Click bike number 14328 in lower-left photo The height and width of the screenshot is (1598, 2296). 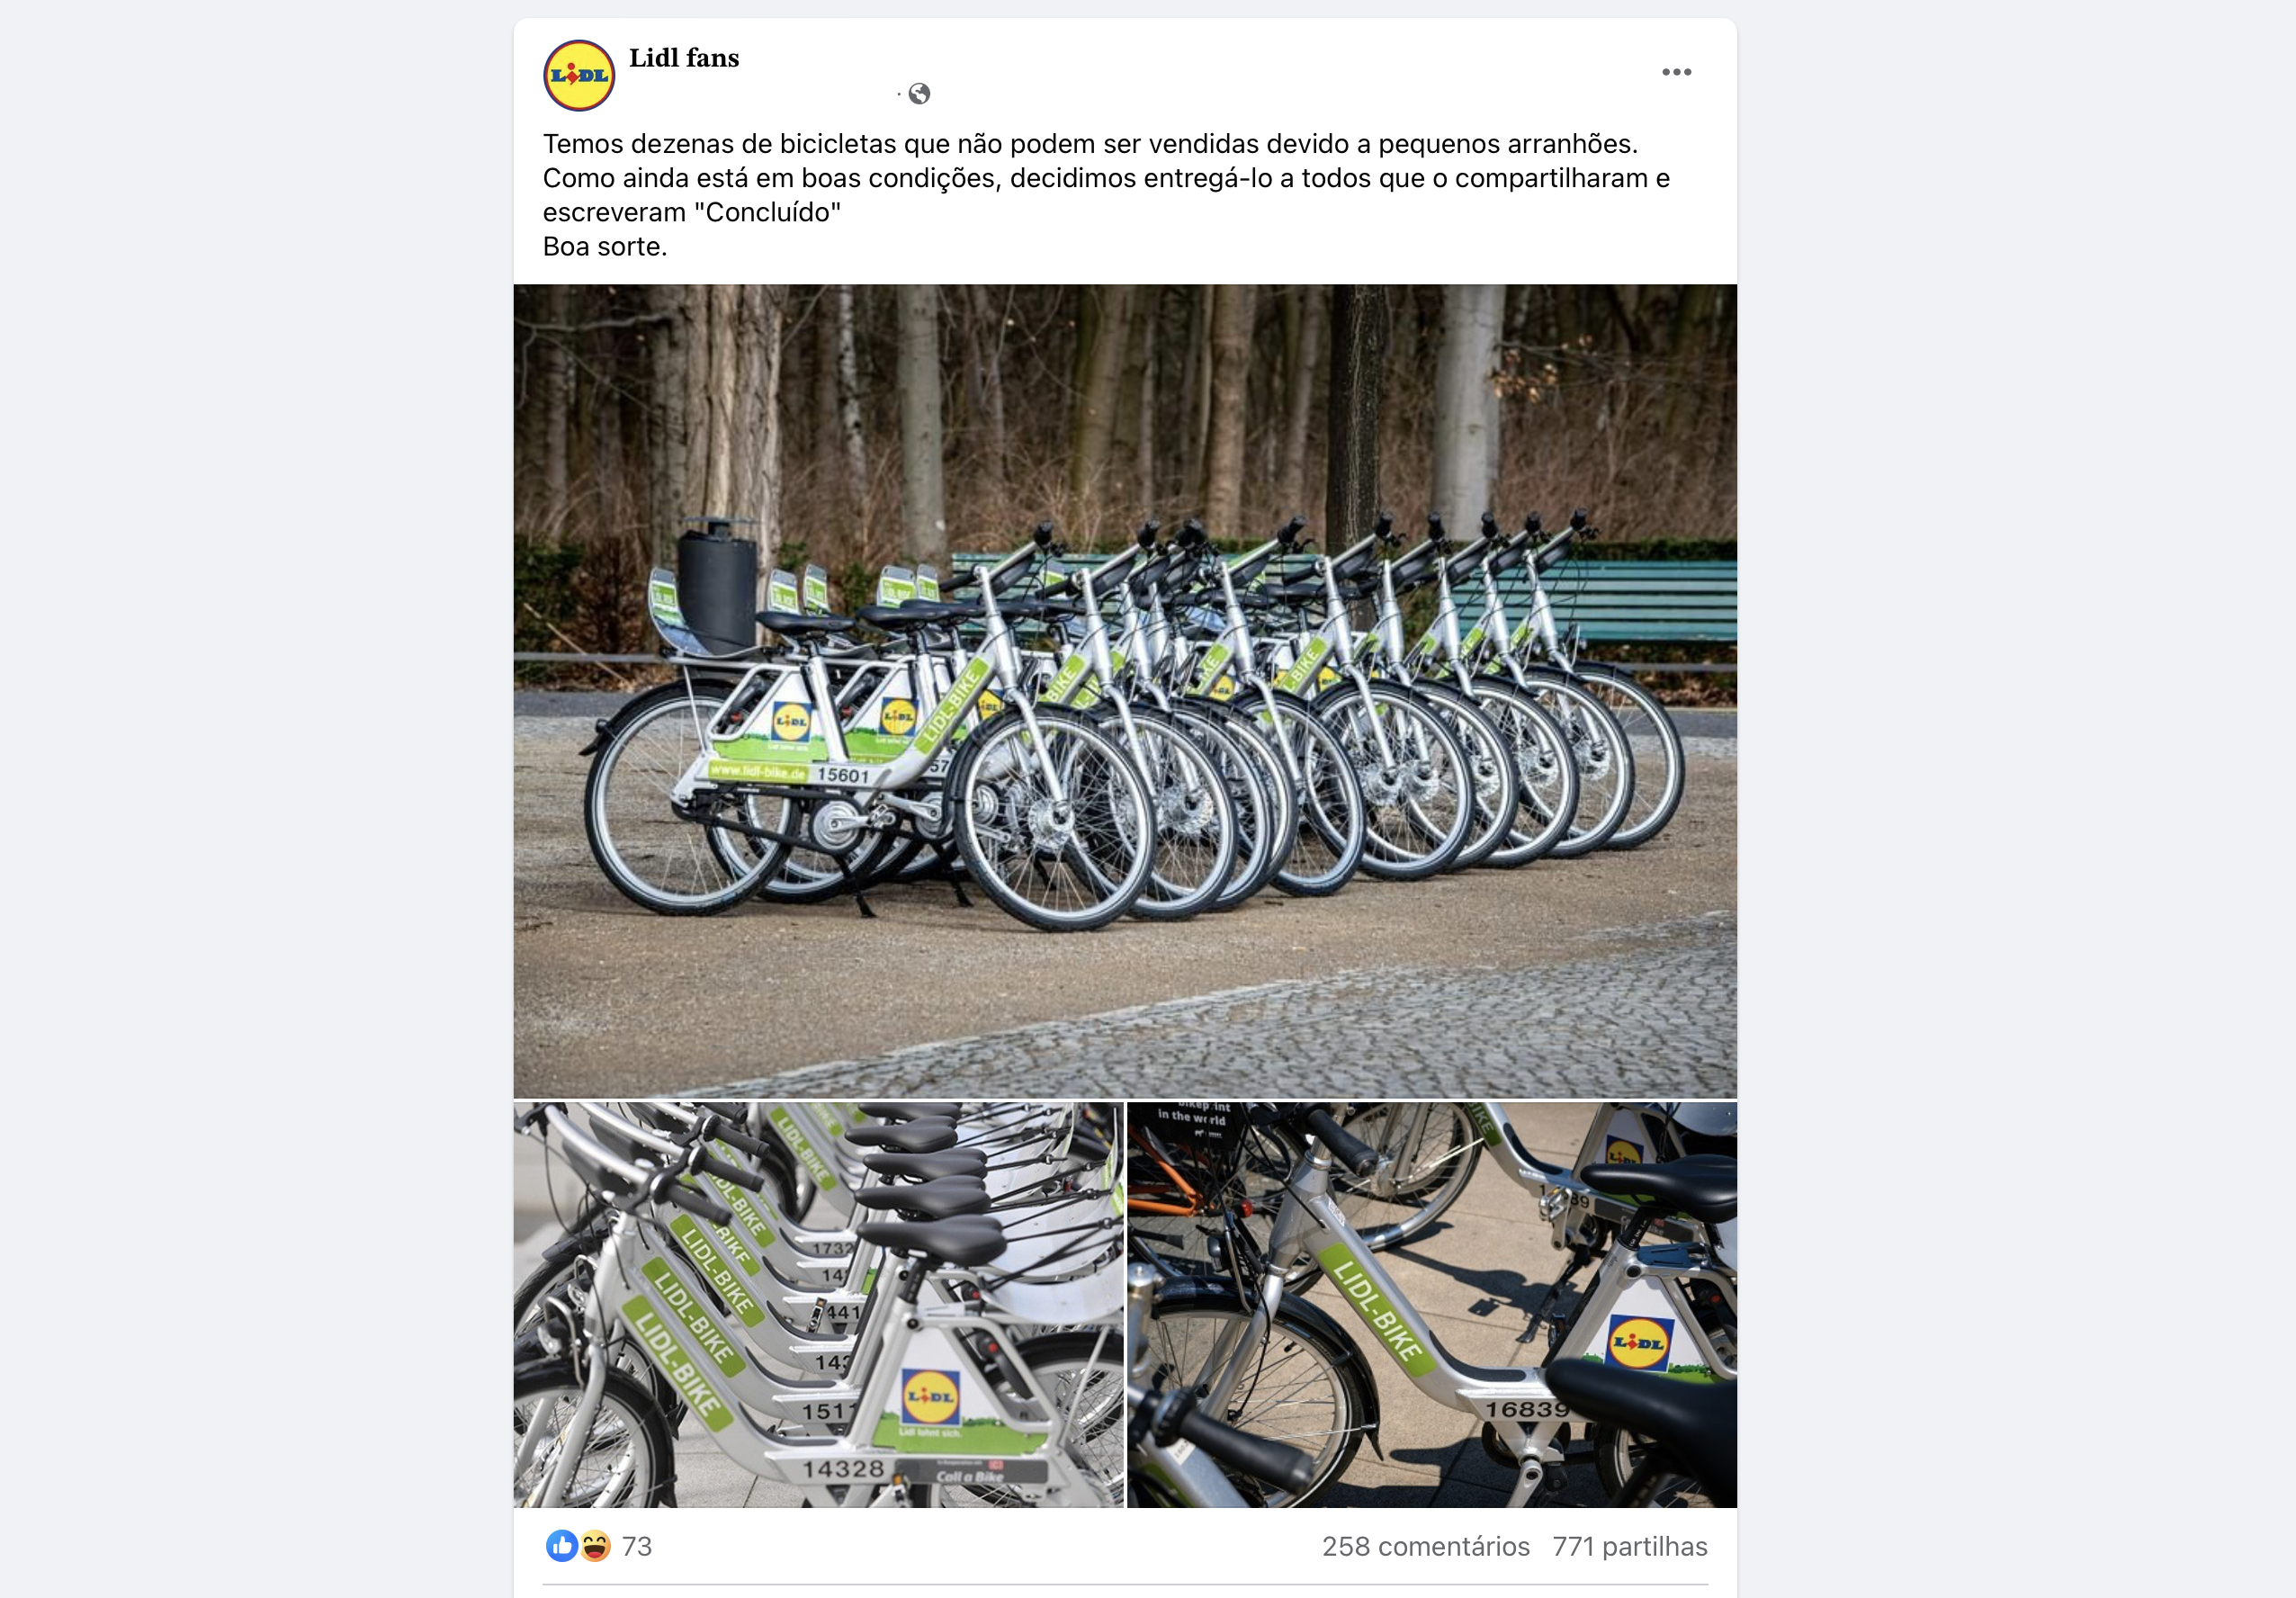pyautogui.click(x=843, y=1469)
